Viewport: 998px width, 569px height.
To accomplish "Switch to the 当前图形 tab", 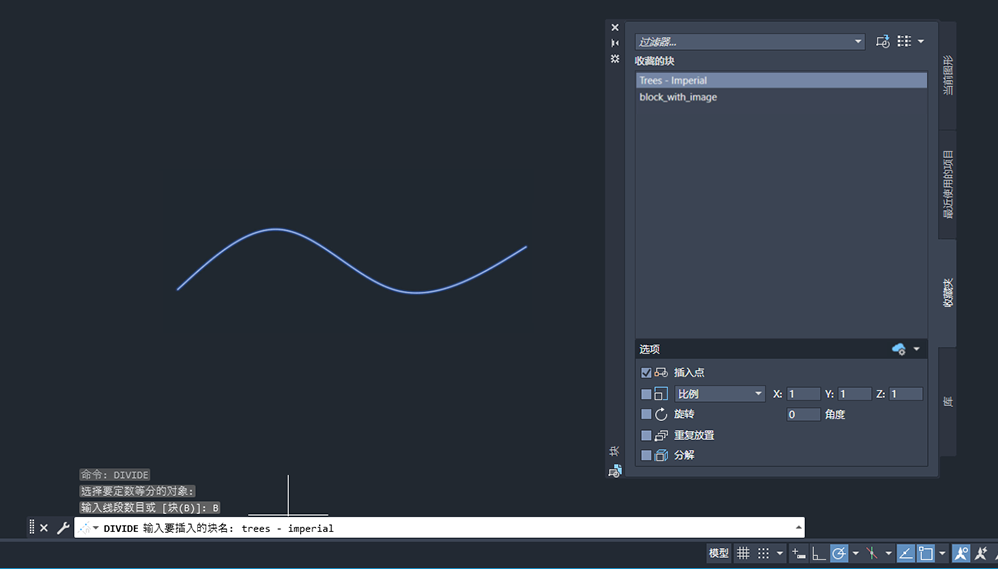I will (948, 76).
